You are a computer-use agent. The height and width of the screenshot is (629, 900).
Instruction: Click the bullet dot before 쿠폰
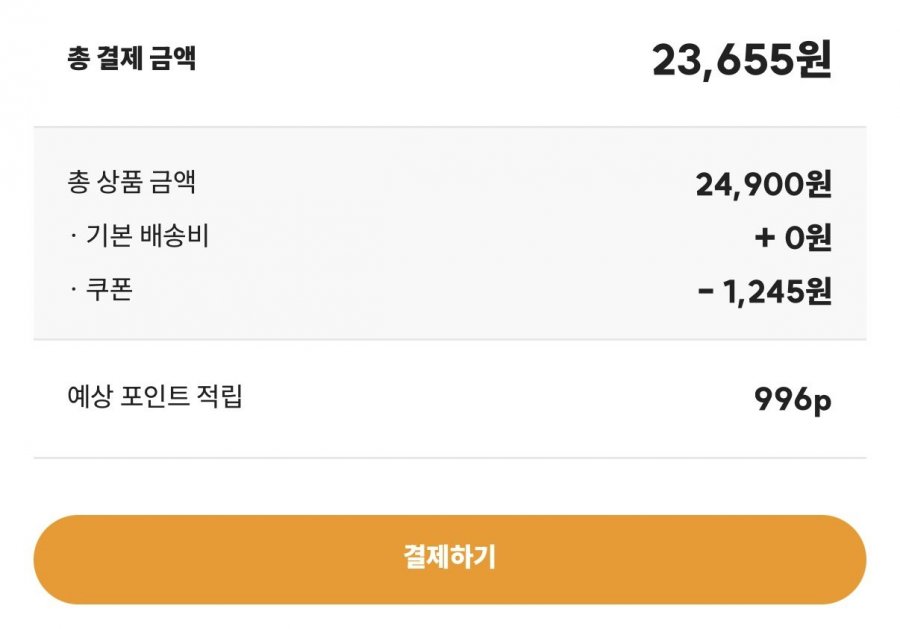(73, 291)
